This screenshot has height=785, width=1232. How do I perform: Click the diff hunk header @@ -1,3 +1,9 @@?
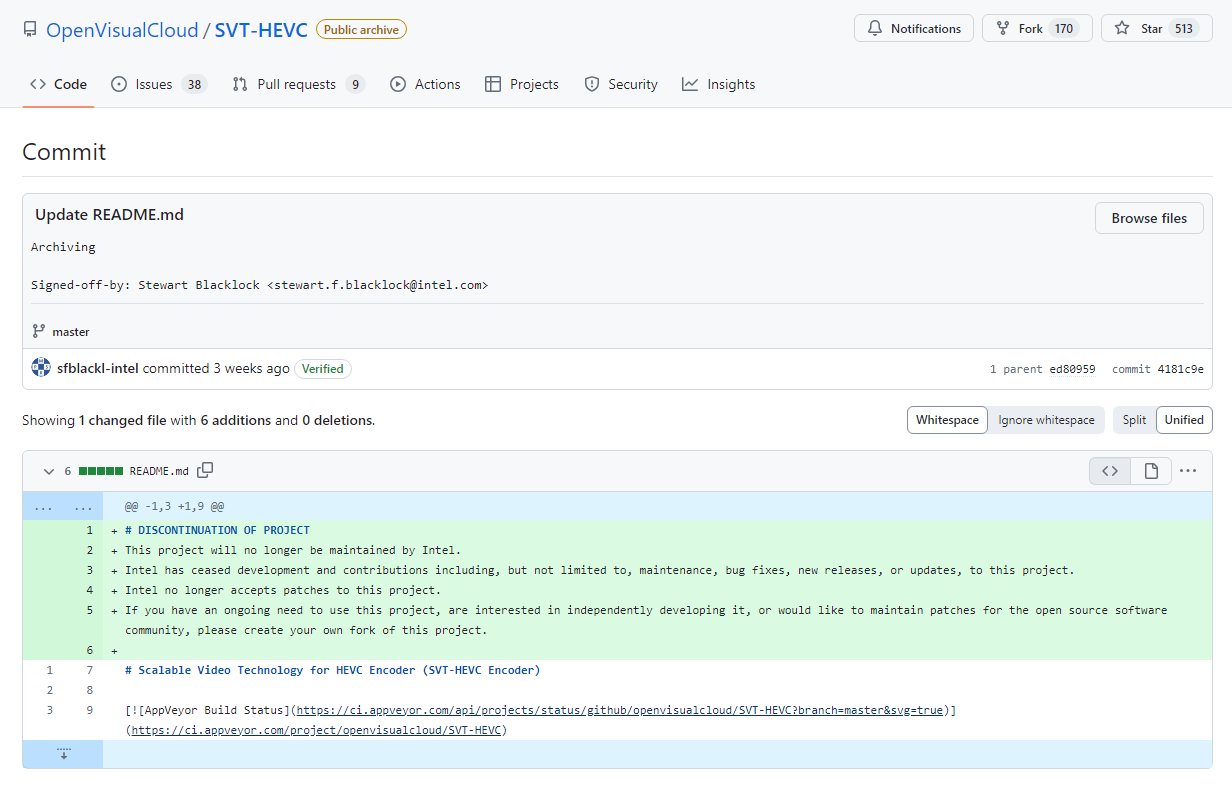[x=174, y=507]
